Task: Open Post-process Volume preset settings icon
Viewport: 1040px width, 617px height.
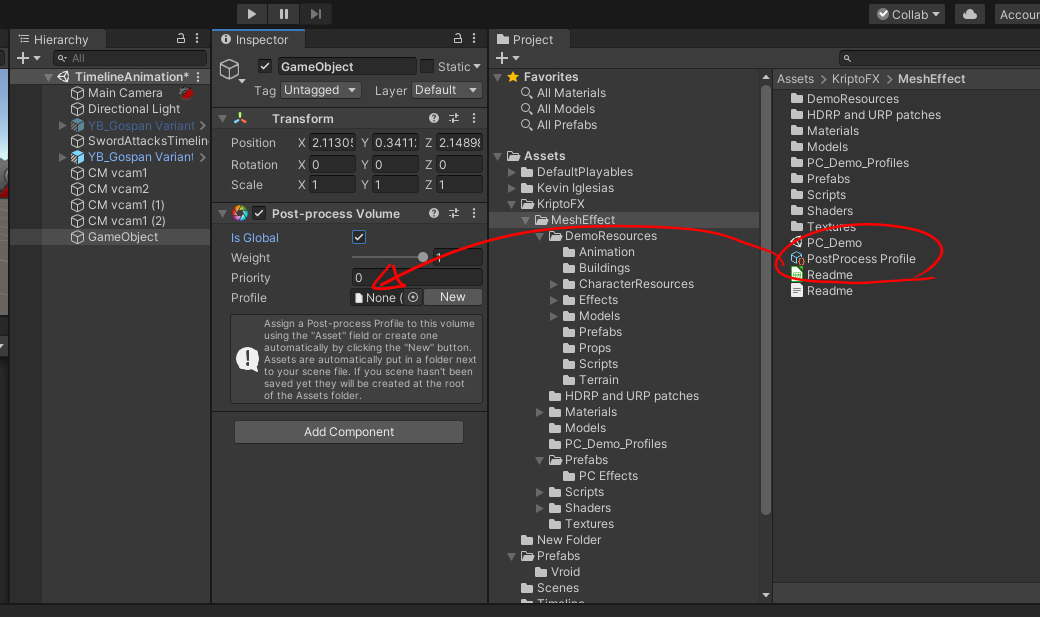Action: 454,213
